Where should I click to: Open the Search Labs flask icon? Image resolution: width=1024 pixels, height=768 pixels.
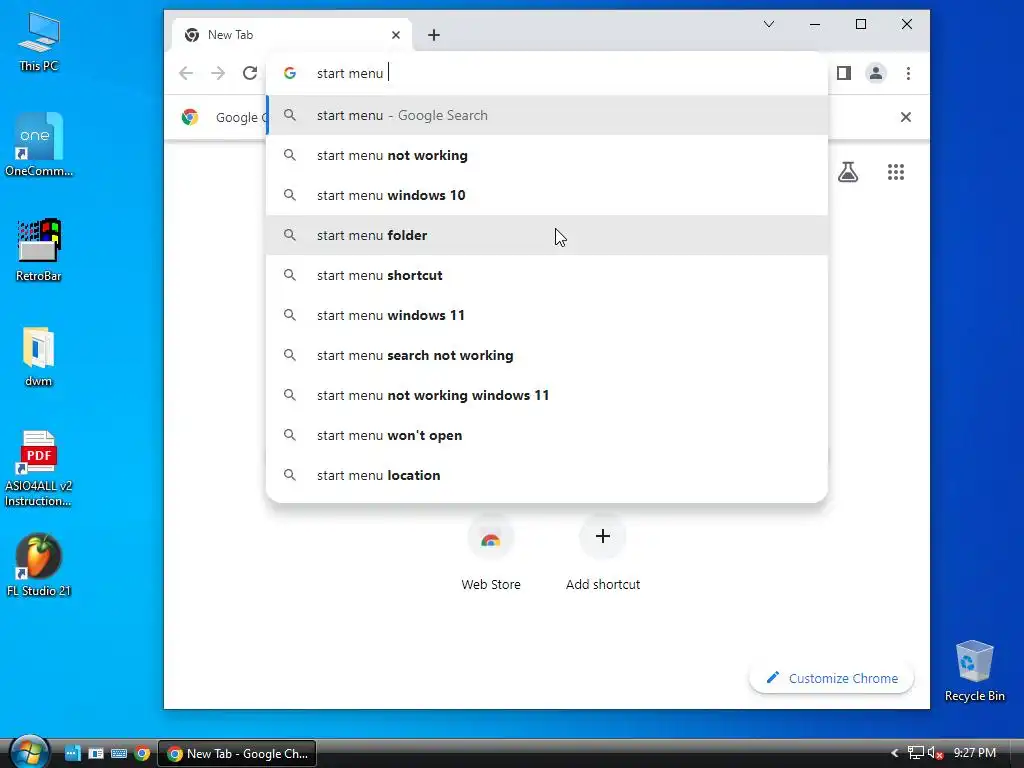point(848,172)
